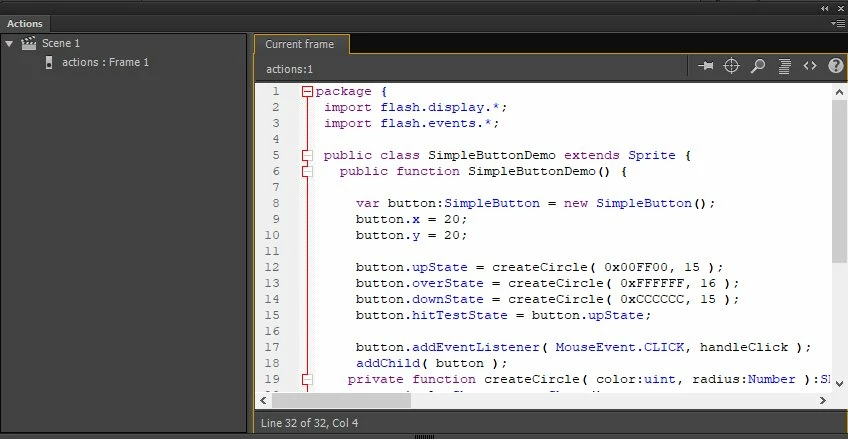Click '0xCCCCCC' on line 14
The height and width of the screenshot is (439, 848).
click(x=652, y=300)
